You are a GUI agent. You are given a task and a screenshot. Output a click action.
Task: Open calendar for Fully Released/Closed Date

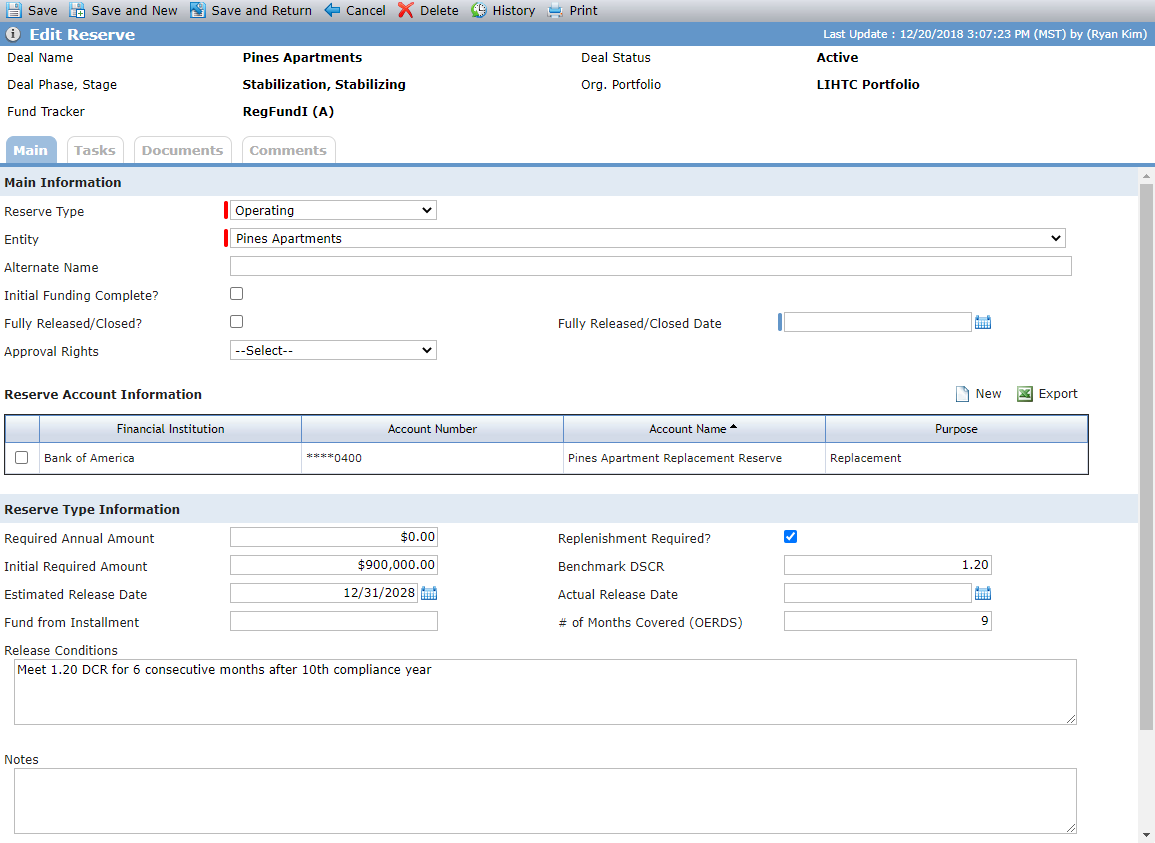[x=983, y=322]
